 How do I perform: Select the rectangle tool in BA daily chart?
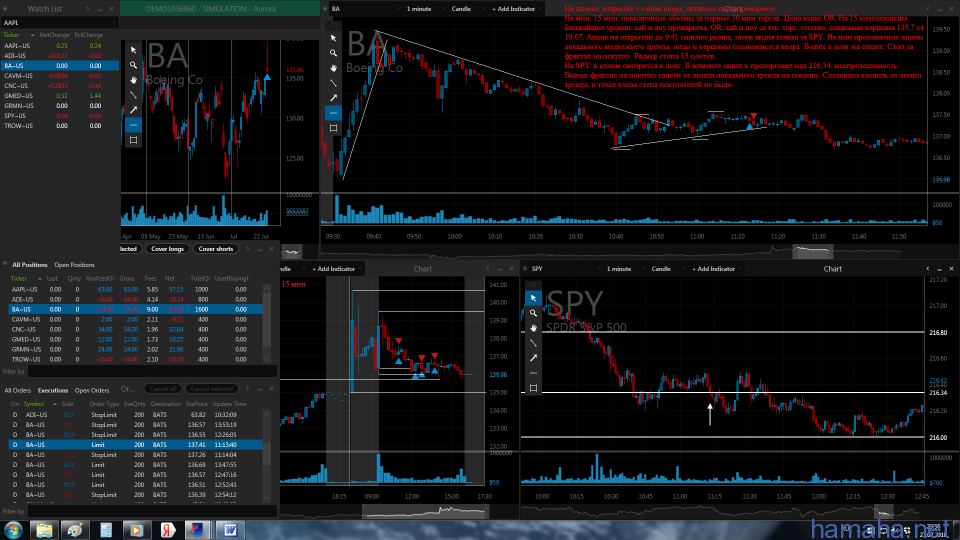click(x=133, y=140)
